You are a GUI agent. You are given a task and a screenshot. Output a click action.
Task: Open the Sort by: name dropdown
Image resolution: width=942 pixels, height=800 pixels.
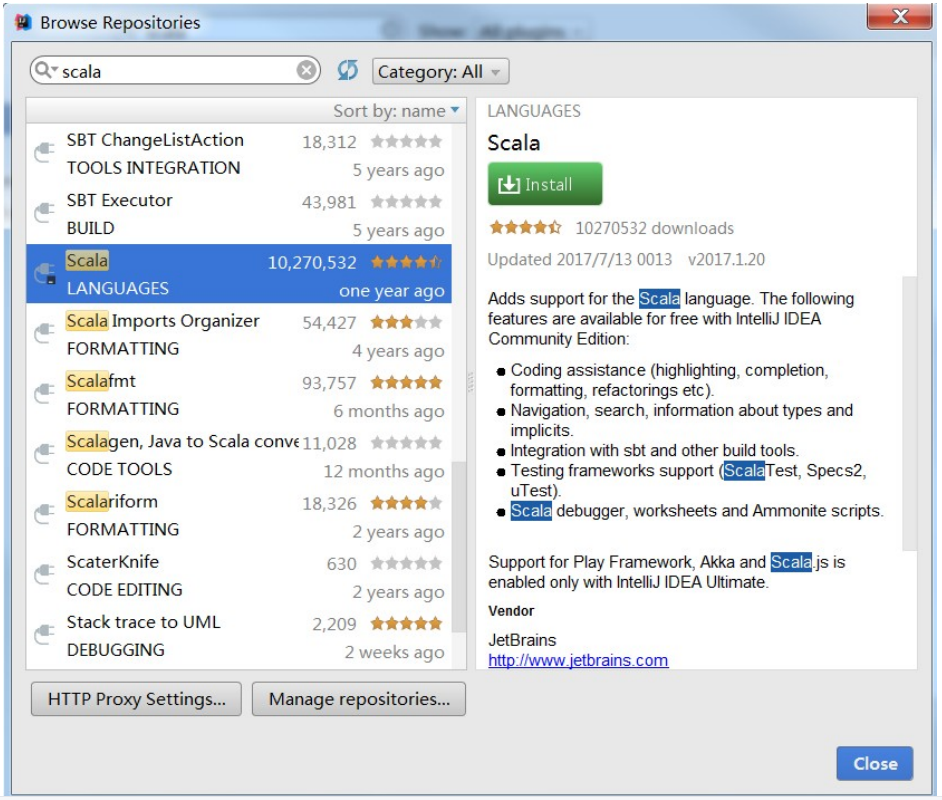click(396, 111)
